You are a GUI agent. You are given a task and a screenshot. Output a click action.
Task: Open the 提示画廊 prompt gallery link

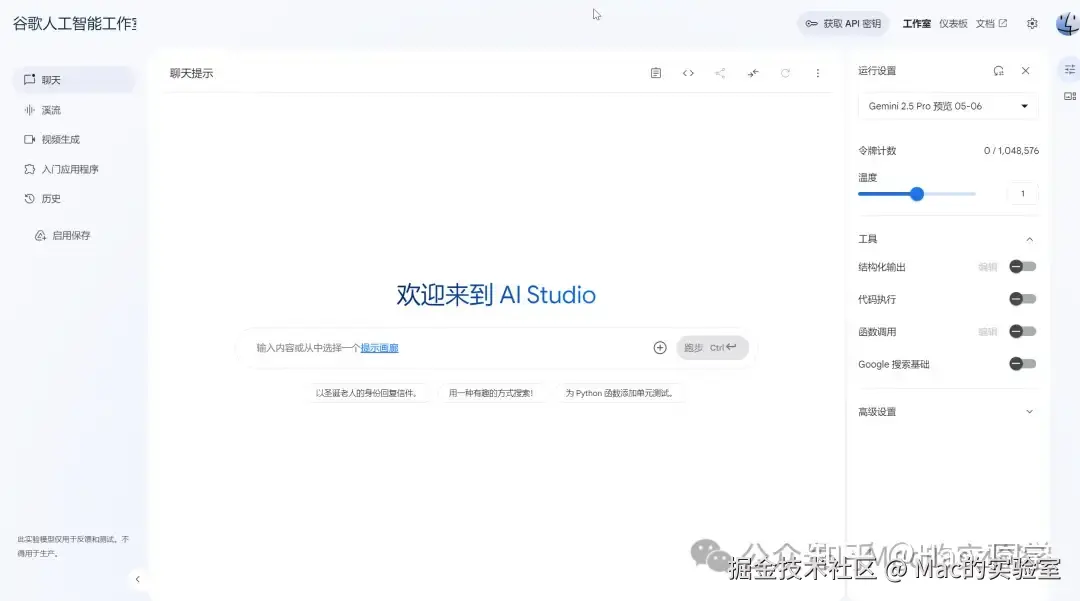pyautogui.click(x=380, y=348)
